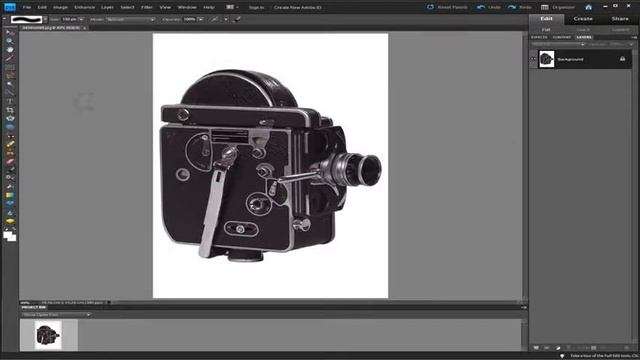
Task: Switch to the Create tab
Action: point(583,19)
